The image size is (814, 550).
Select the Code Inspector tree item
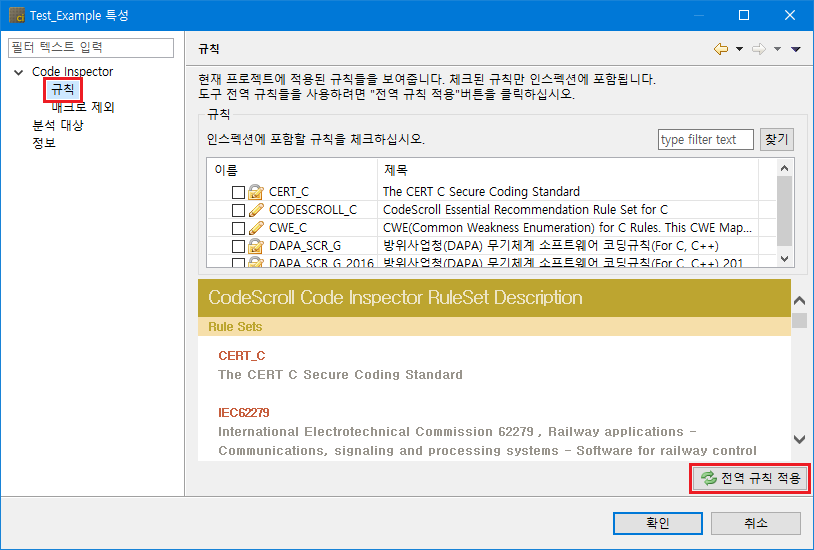(x=72, y=72)
